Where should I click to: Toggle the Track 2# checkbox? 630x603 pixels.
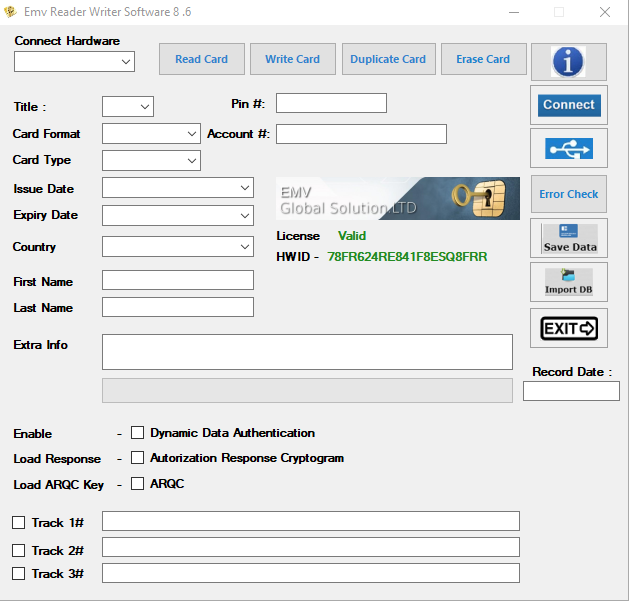coord(18,550)
